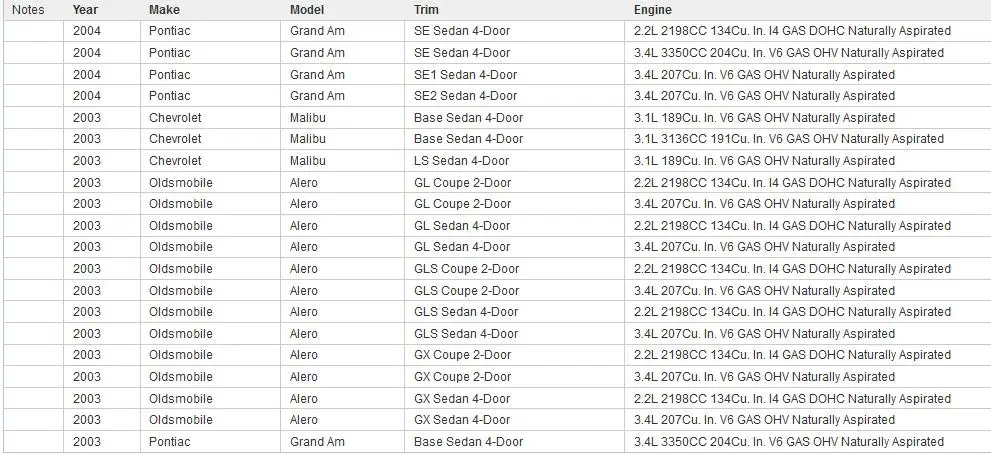Viewport: 991px width, 455px height.
Task: Select the LS Sedan 4-Door Malibu trim cell
Action: pyautogui.click(x=514, y=161)
